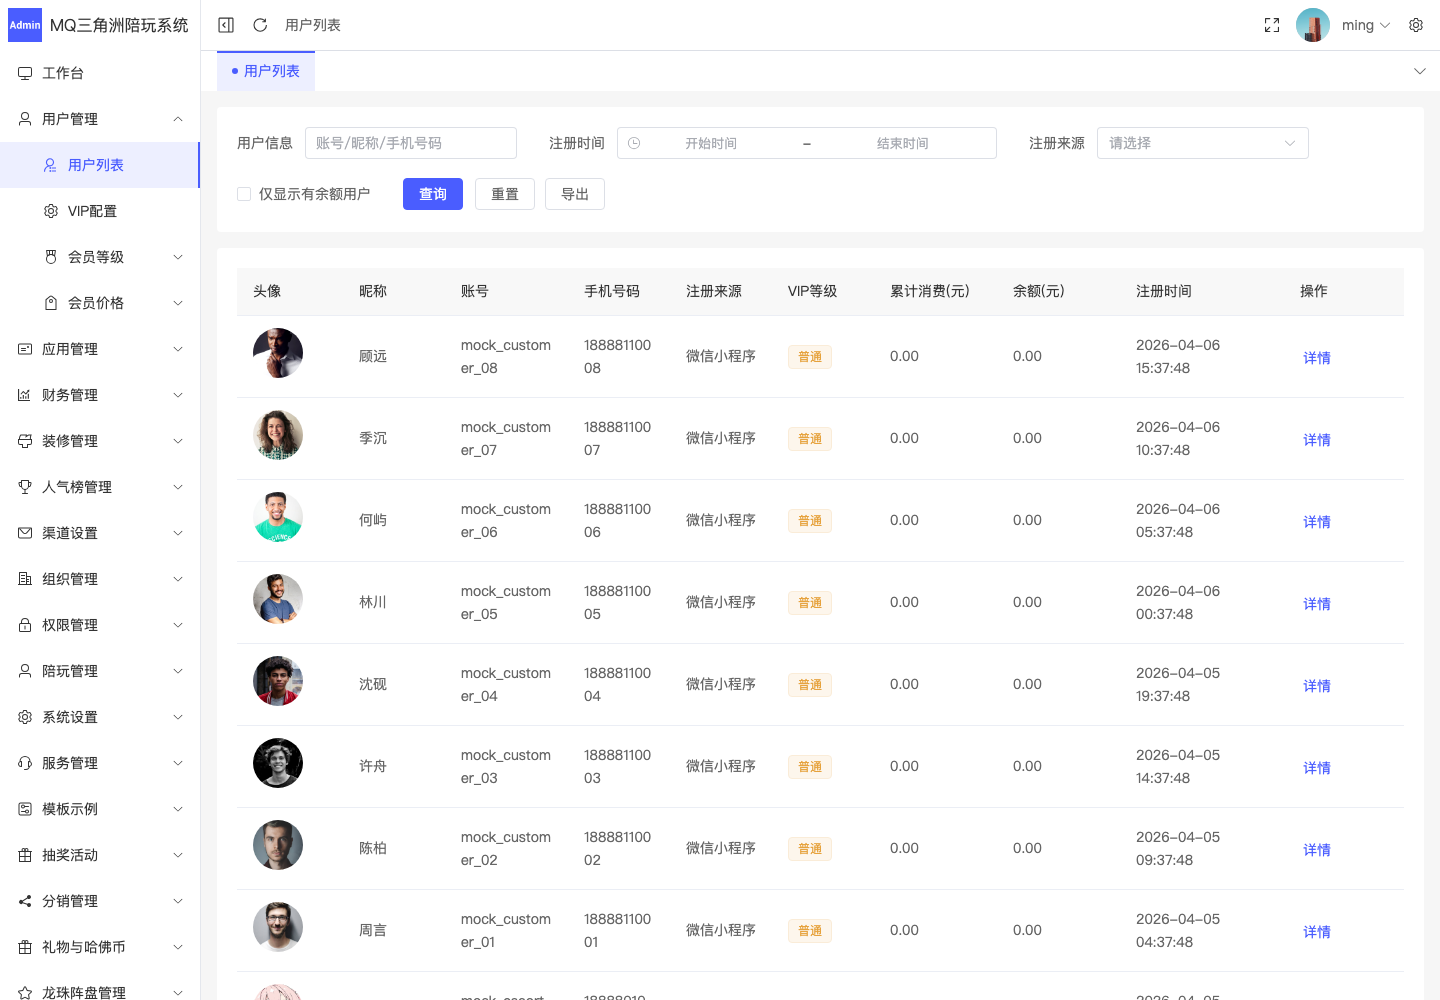This screenshot has height=1000, width=1440.
Task: Expand the 会员价格 submenu
Action: coord(100,303)
